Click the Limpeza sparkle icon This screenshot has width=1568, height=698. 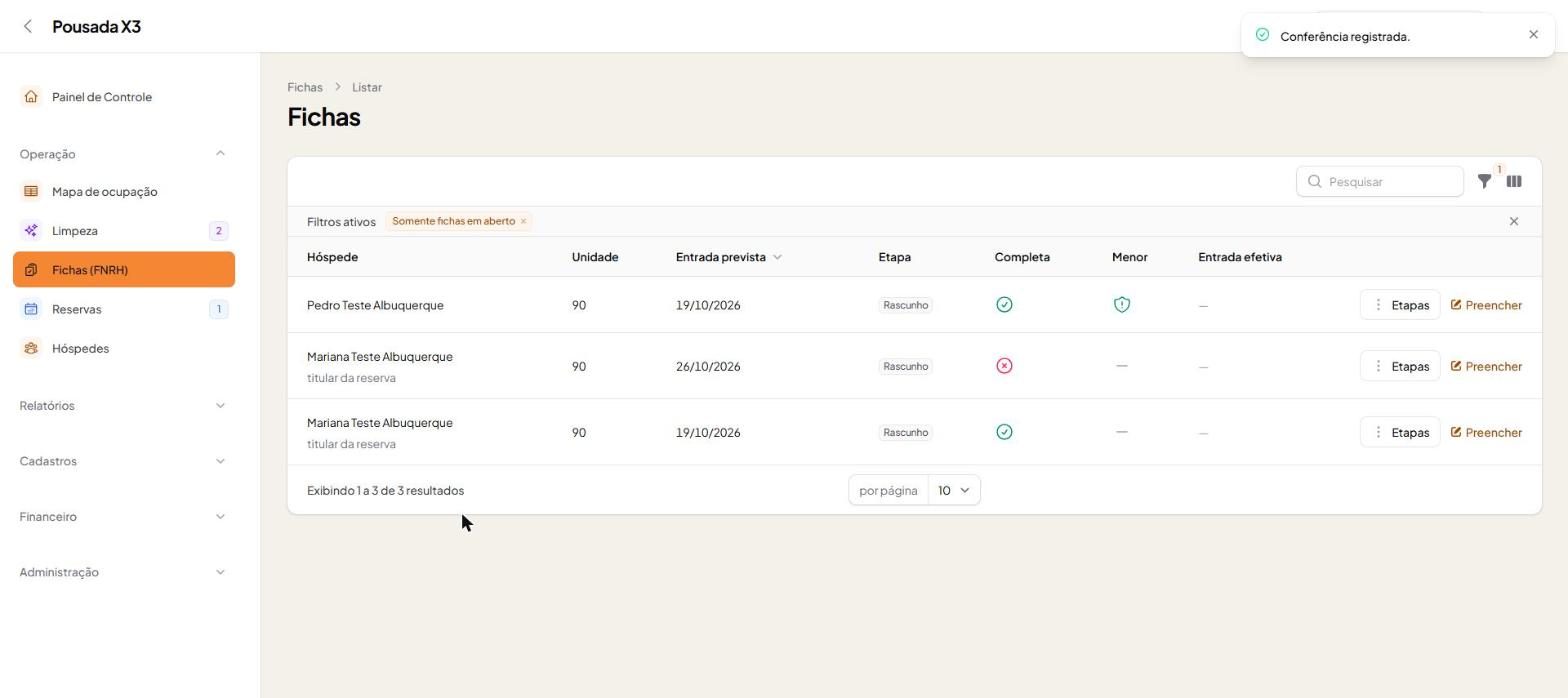click(x=31, y=231)
